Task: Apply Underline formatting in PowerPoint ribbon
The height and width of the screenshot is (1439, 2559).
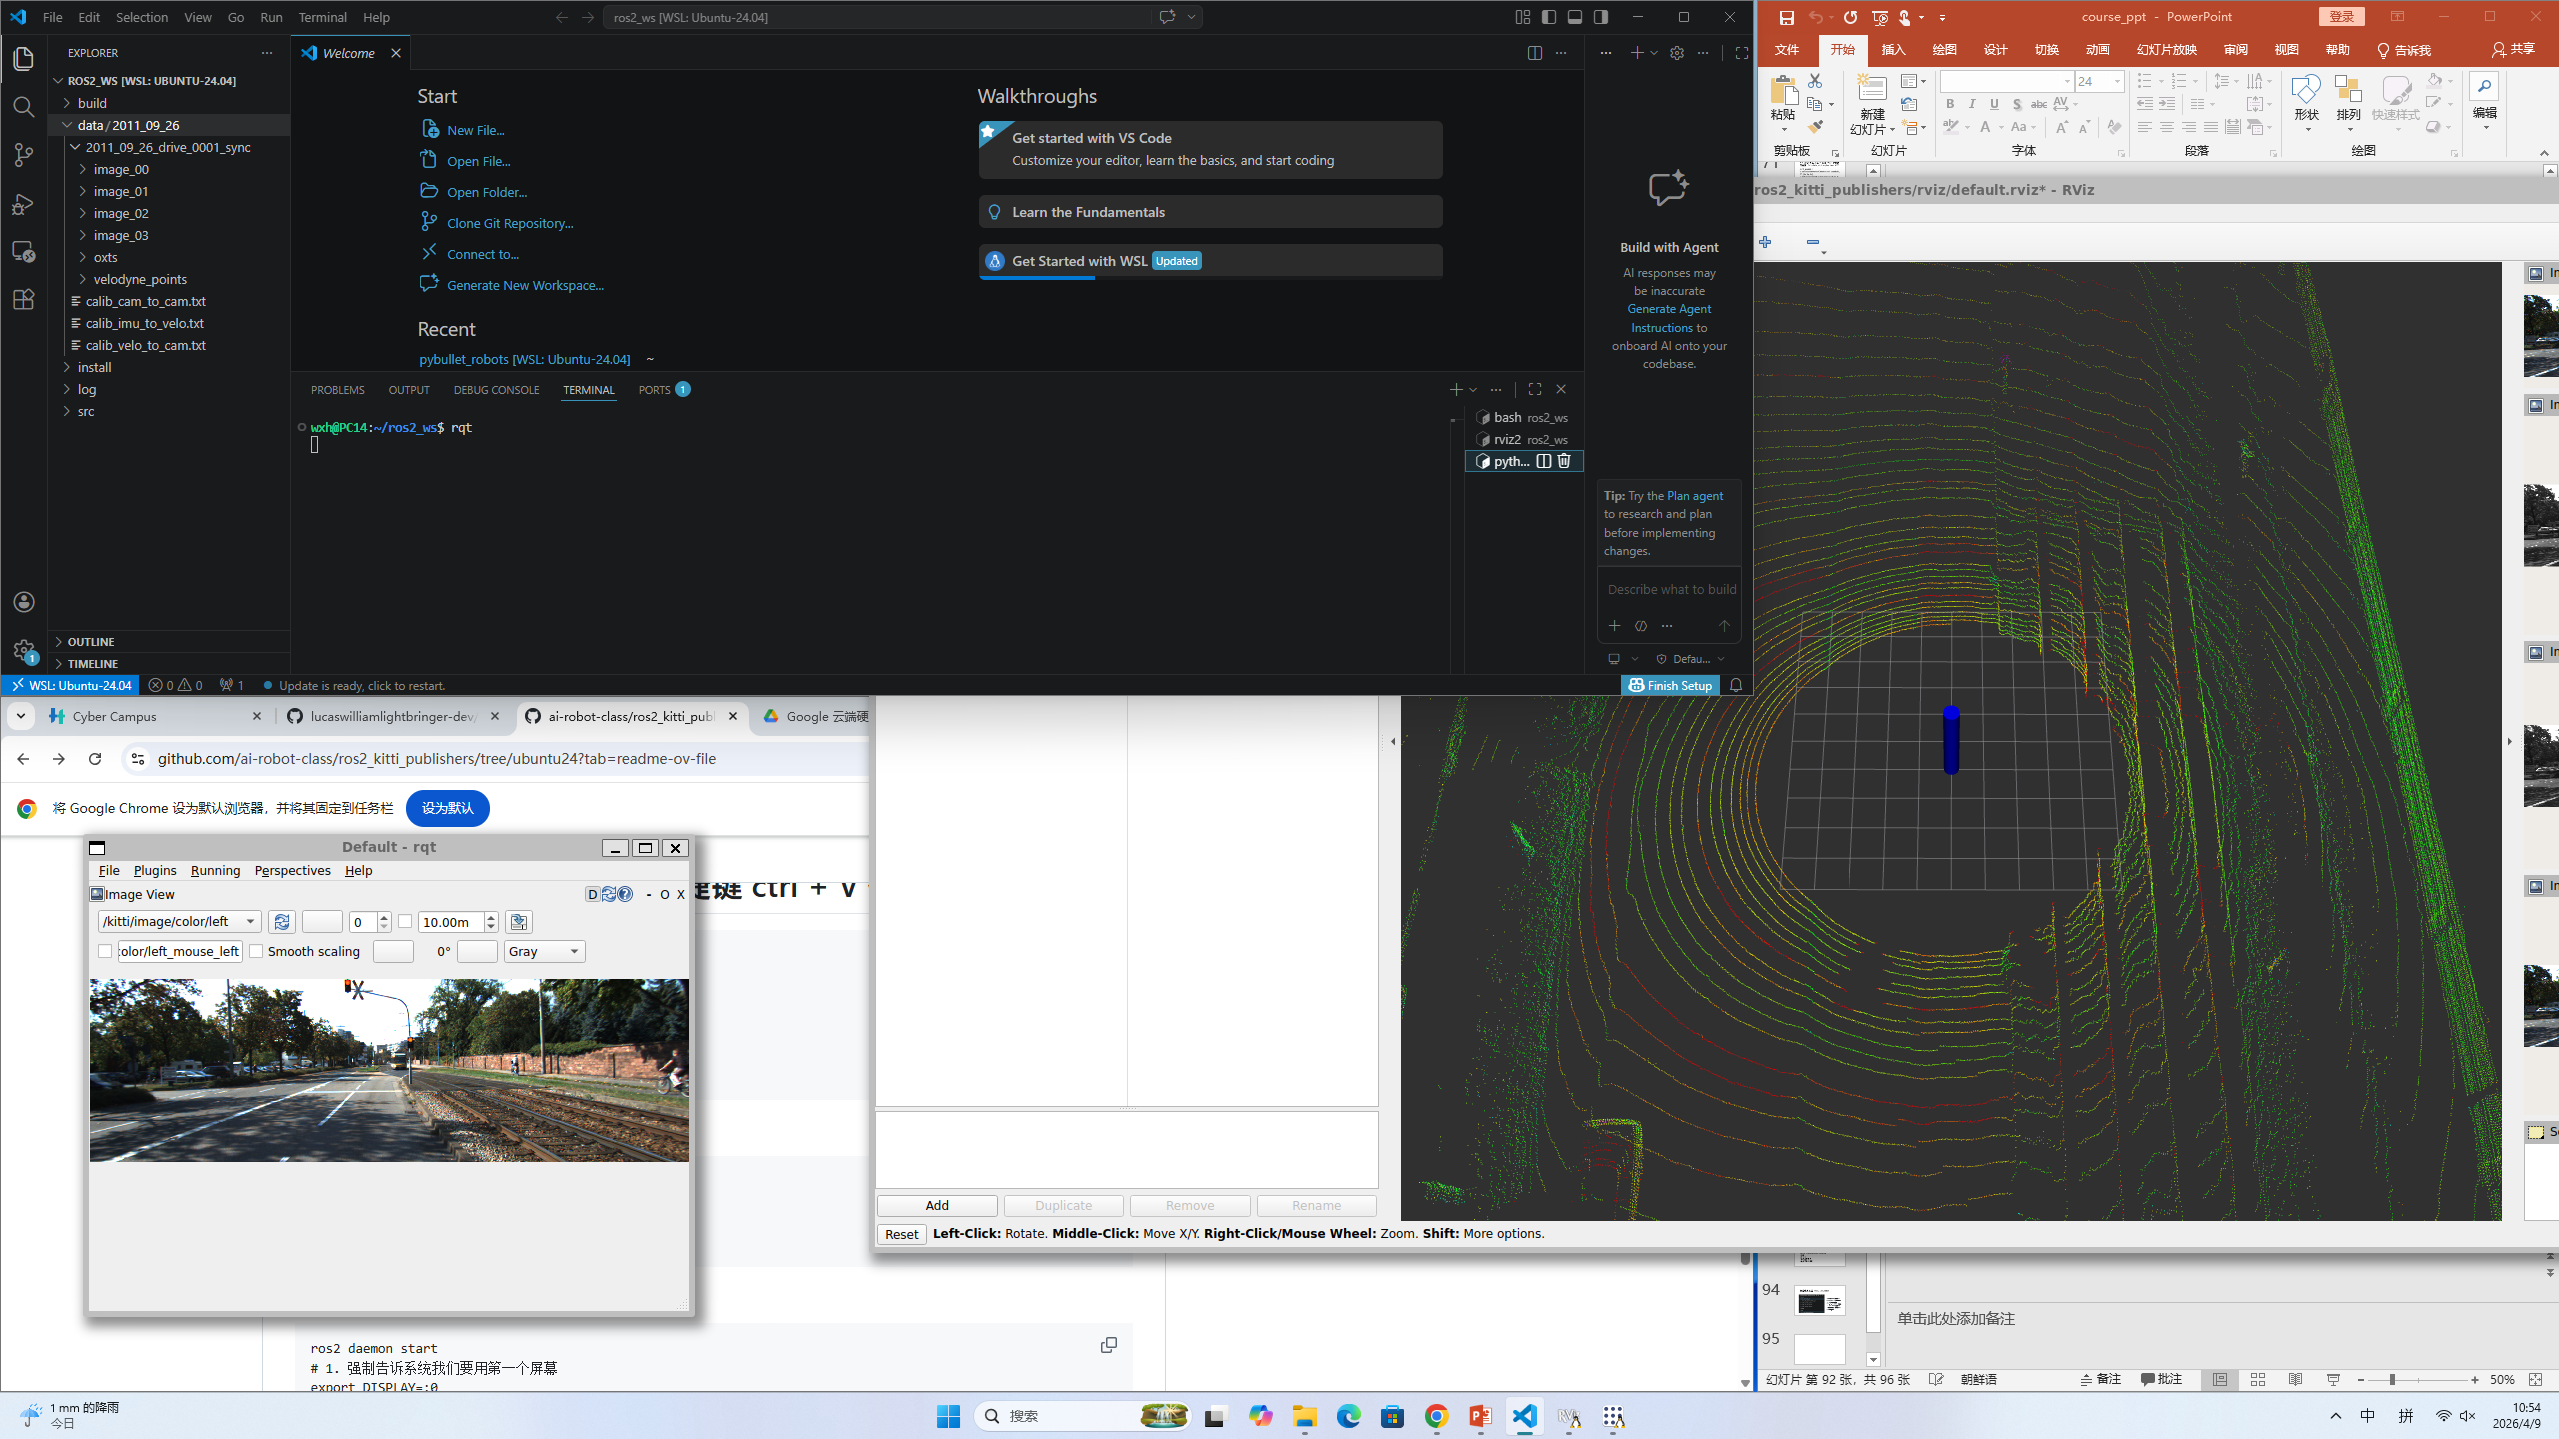Action: (x=1994, y=104)
